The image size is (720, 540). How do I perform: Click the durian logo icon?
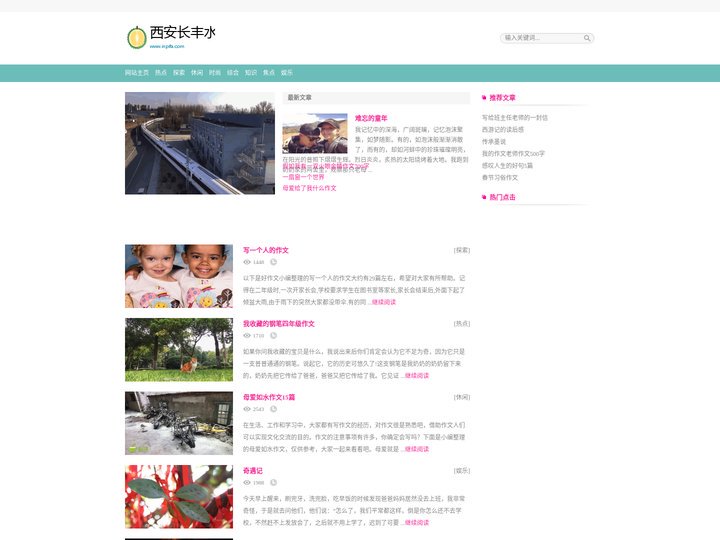click(136, 37)
